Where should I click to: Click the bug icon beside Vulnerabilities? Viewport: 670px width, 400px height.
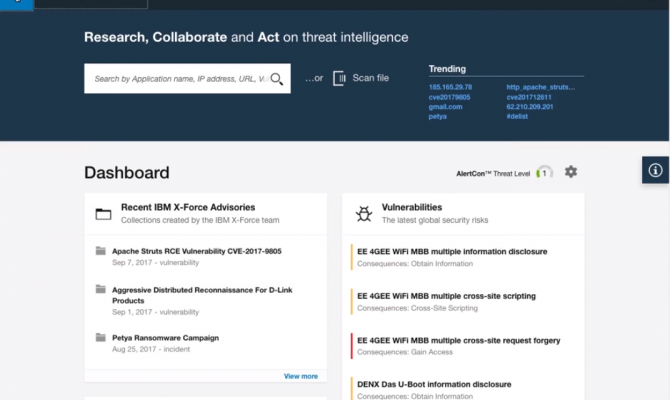coord(362,213)
